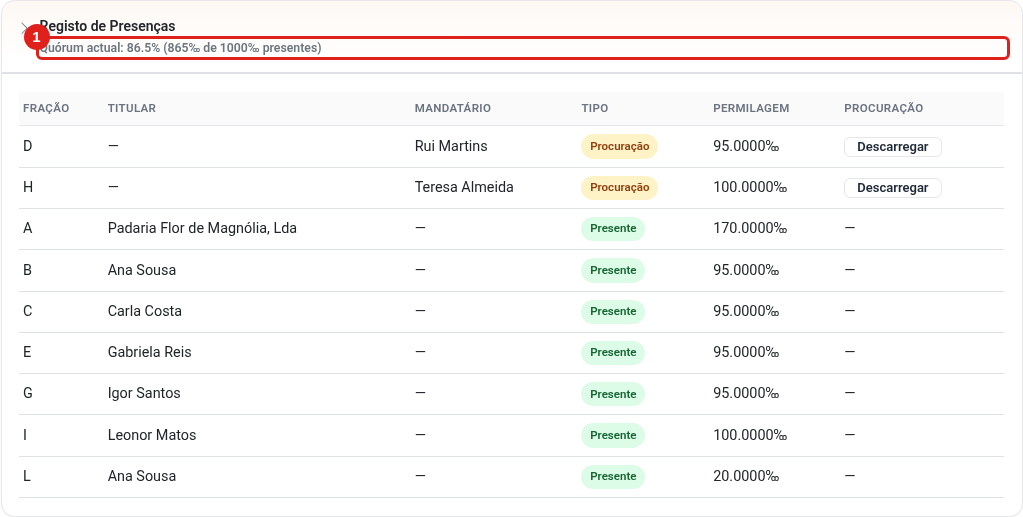Download the procuração for Teresa Almeida

(893, 188)
